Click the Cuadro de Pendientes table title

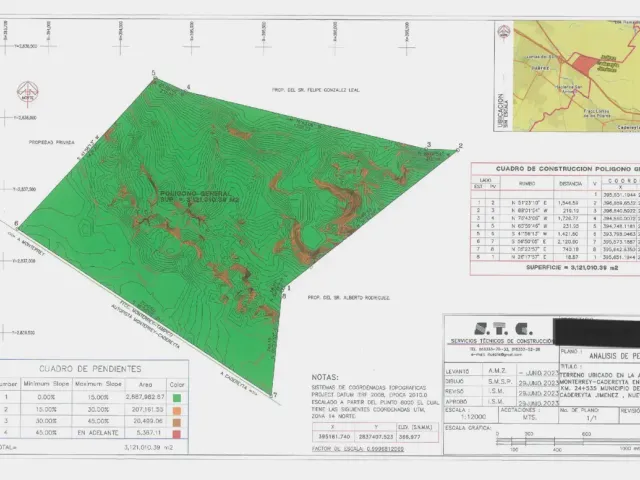[x=90, y=369]
